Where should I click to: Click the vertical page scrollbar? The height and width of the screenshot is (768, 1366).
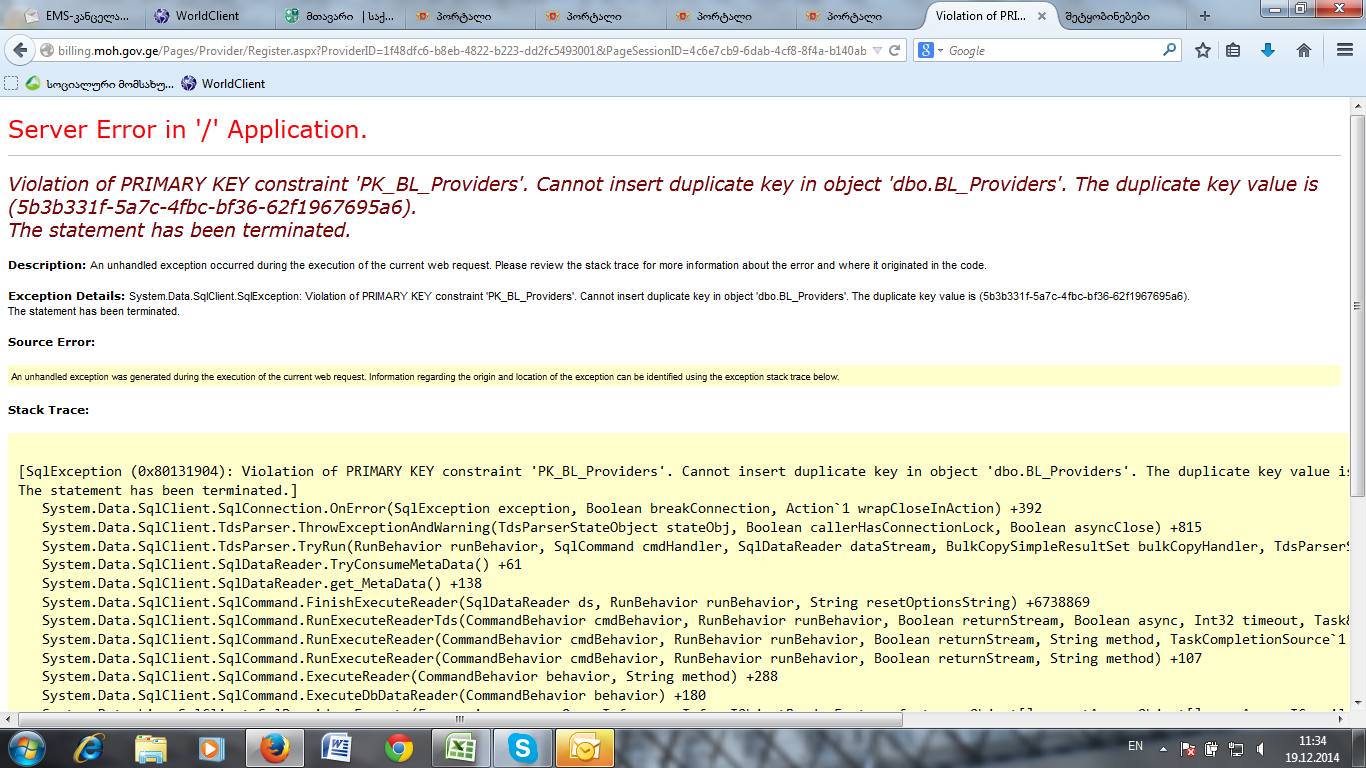pyautogui.click(x=1357, y=400)
